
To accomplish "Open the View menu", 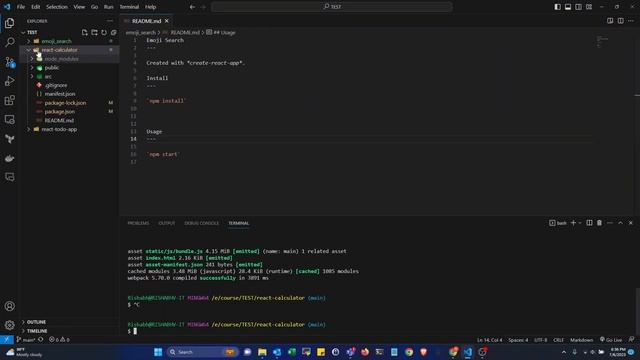I will tap(79, 7).
